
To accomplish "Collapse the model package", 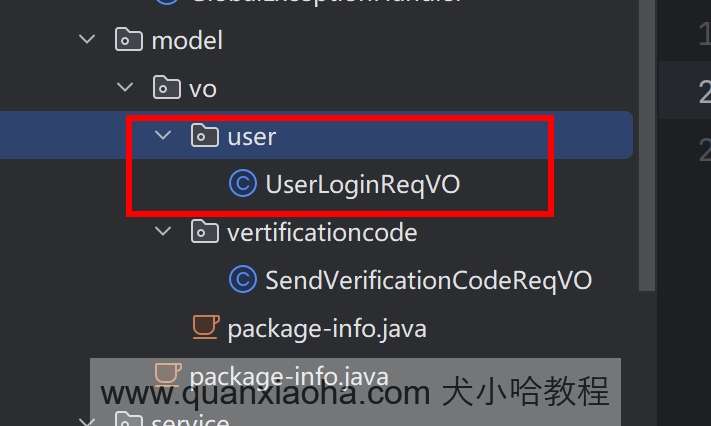I will click(x=87, y=39).
